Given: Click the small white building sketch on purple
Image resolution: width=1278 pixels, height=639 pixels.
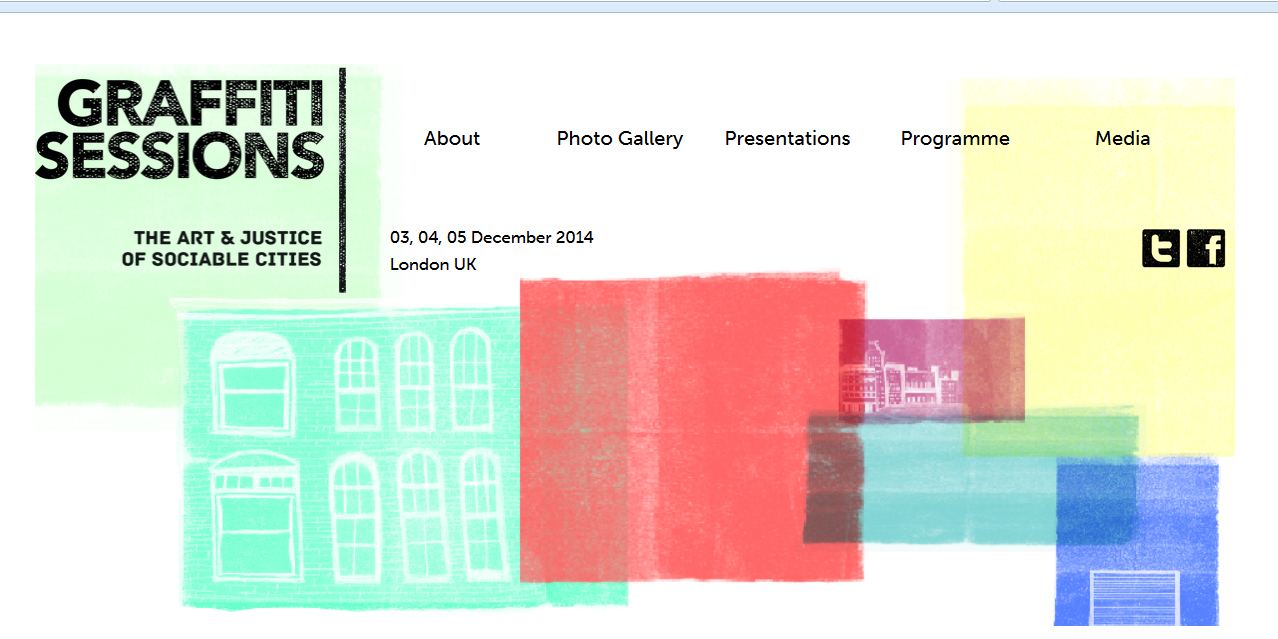Looking at the screenshot, I should pyautogui.click(x=901, y=377).
